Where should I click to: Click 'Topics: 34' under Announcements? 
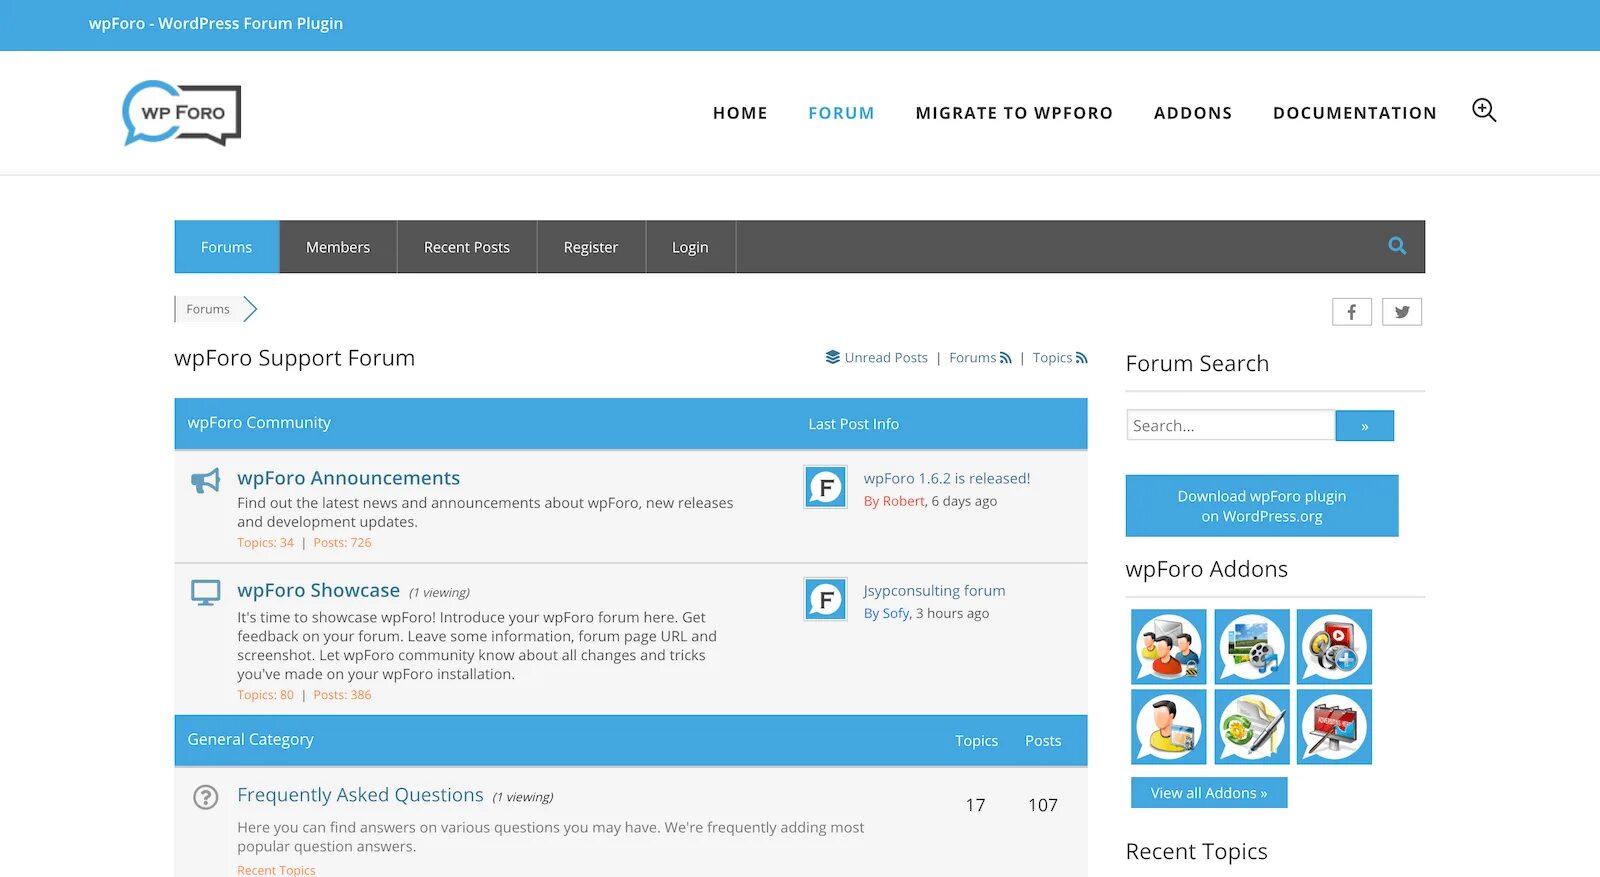(265, 543)
